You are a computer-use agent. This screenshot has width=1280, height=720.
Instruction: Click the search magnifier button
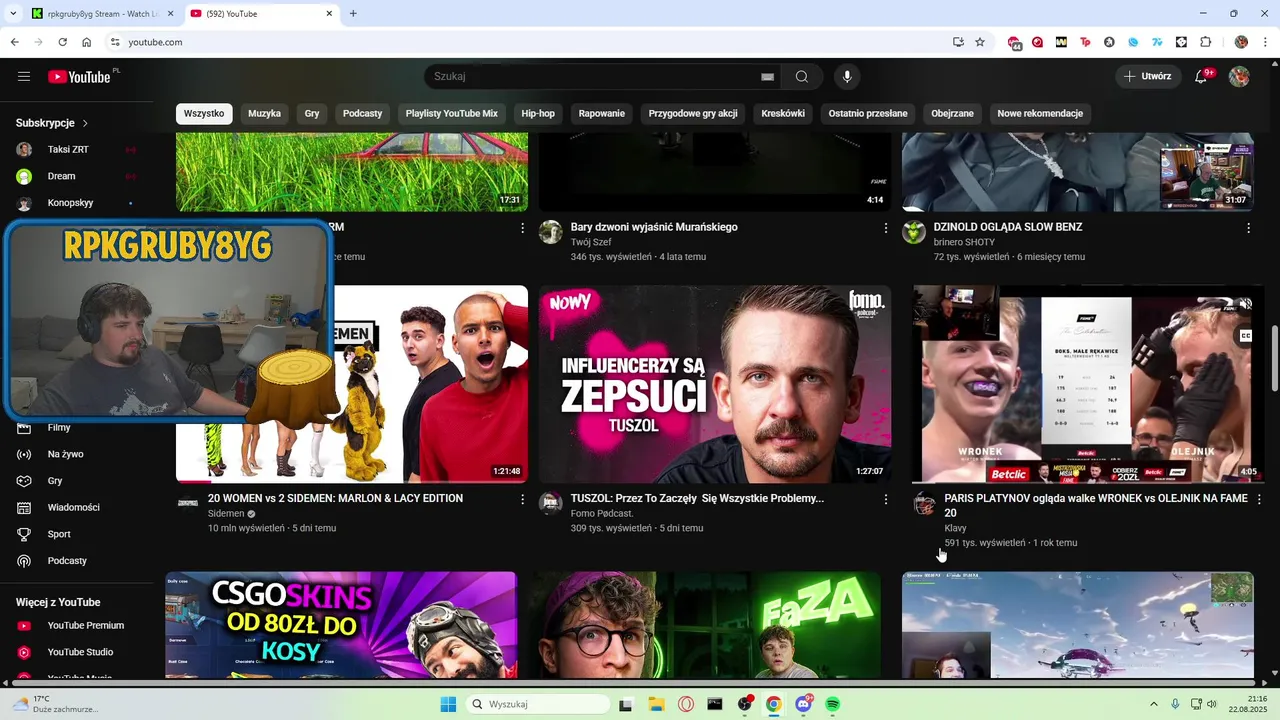[x=802, y=77]
